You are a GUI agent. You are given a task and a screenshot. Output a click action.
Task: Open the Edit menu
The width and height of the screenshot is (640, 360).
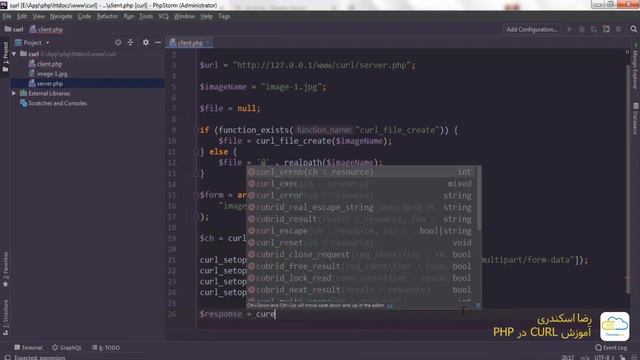[22, 16]
